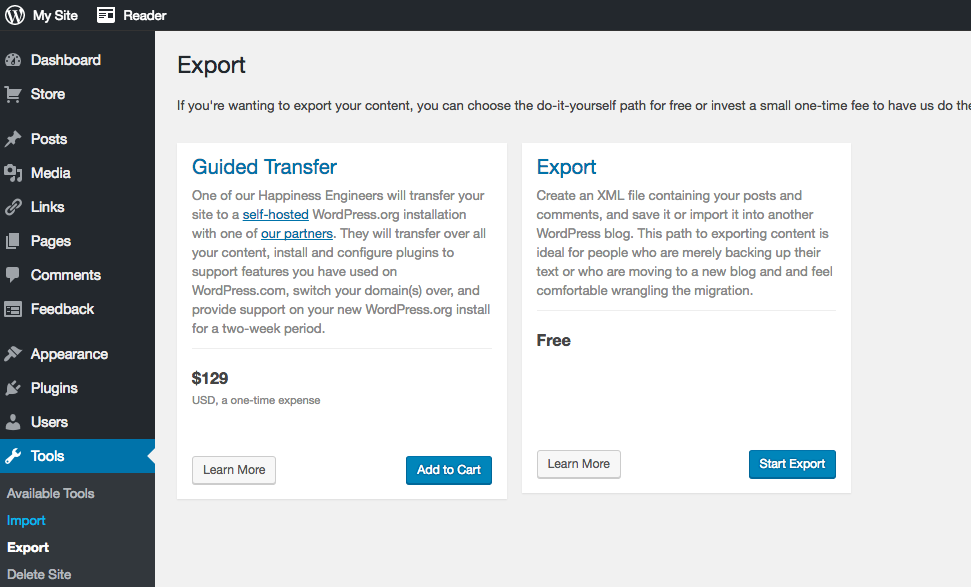Open the our partners link

click(297, 233)
